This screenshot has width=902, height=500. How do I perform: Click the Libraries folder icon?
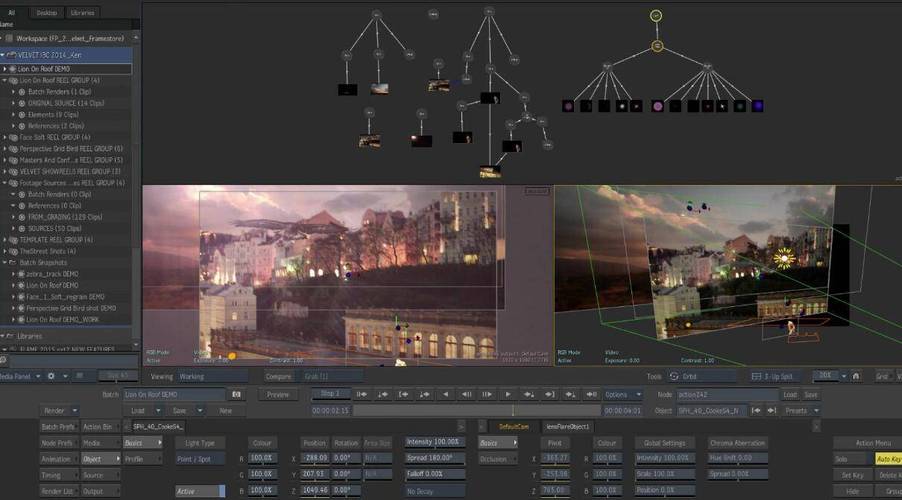[10, 336]
